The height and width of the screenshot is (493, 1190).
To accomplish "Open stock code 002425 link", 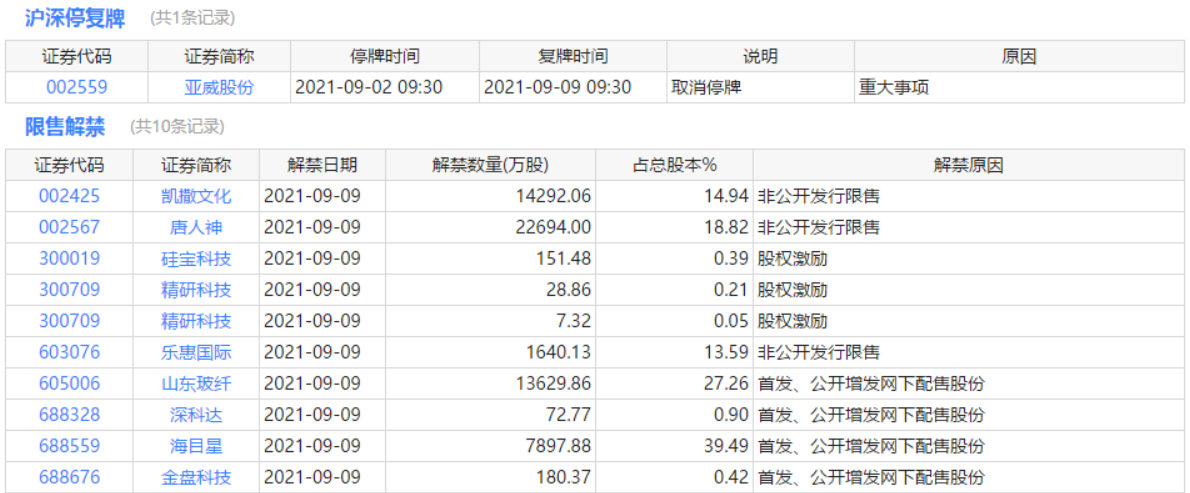I will [x=69, y=196].
